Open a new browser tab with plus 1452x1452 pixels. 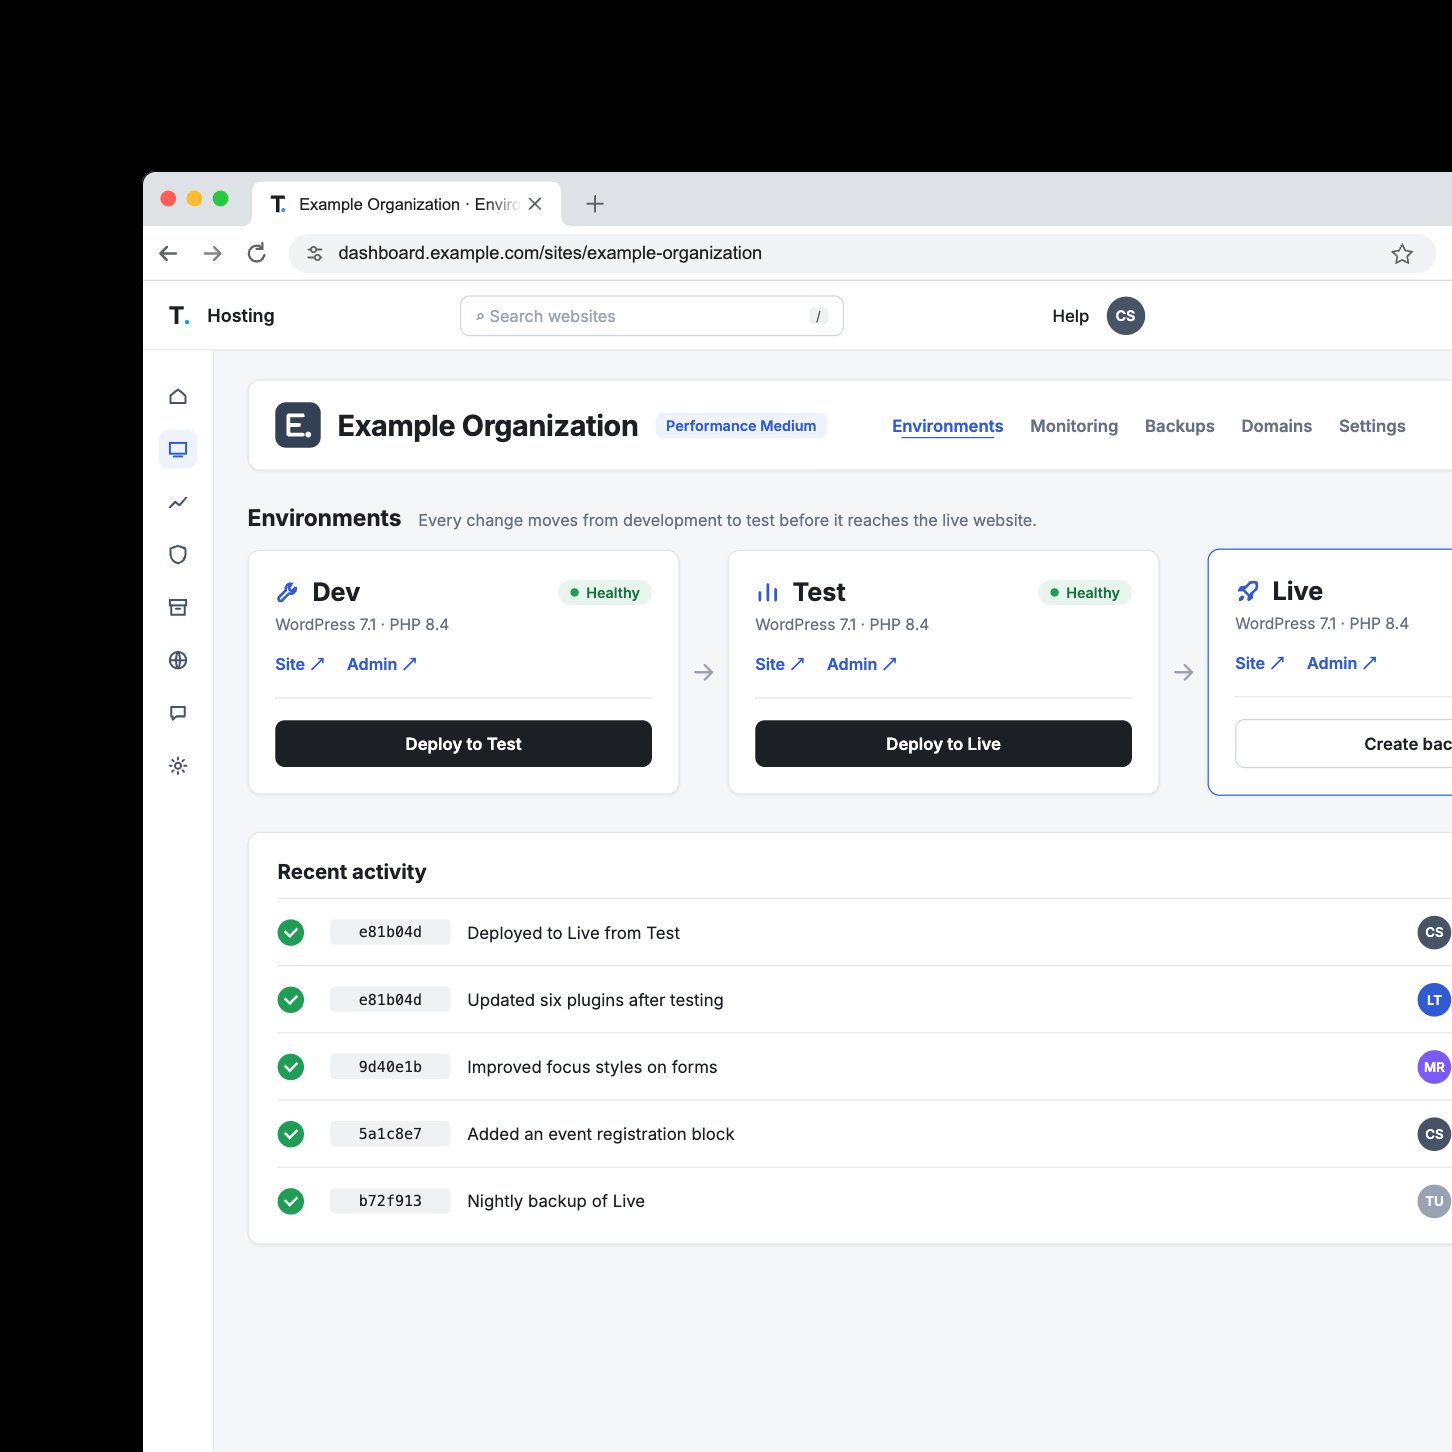click(595, 204)
